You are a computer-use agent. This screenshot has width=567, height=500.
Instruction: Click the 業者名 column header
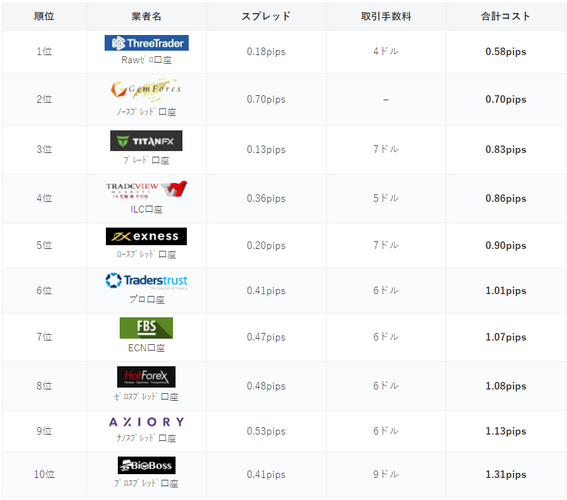click(x=146, y=16)
